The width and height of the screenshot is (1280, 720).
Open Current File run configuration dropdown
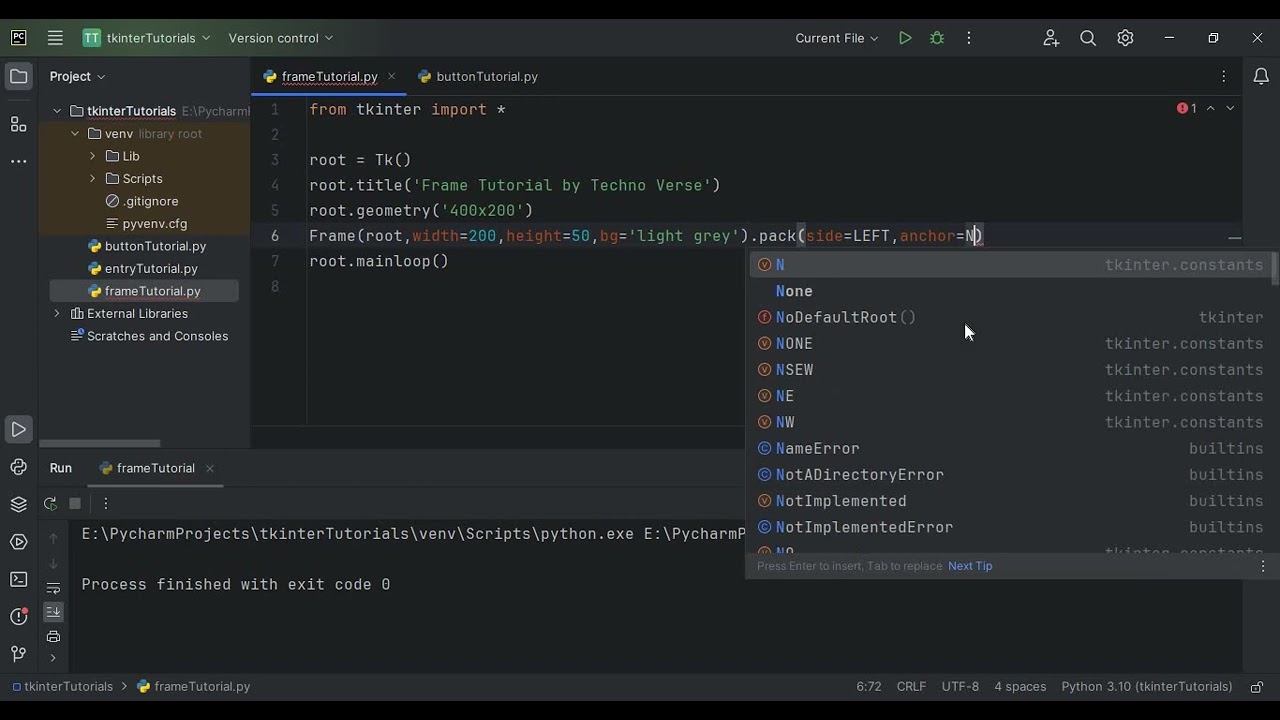click(837, 38)
